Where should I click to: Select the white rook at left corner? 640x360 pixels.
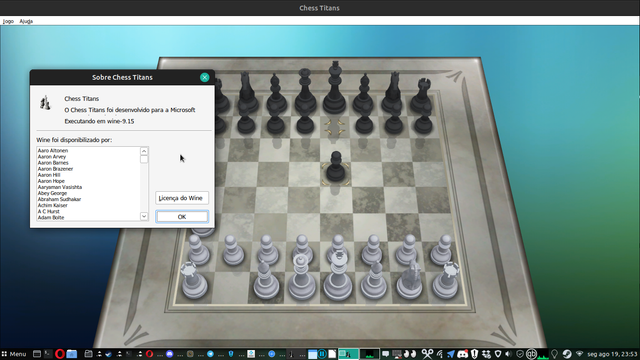click(x=193, y=280)
